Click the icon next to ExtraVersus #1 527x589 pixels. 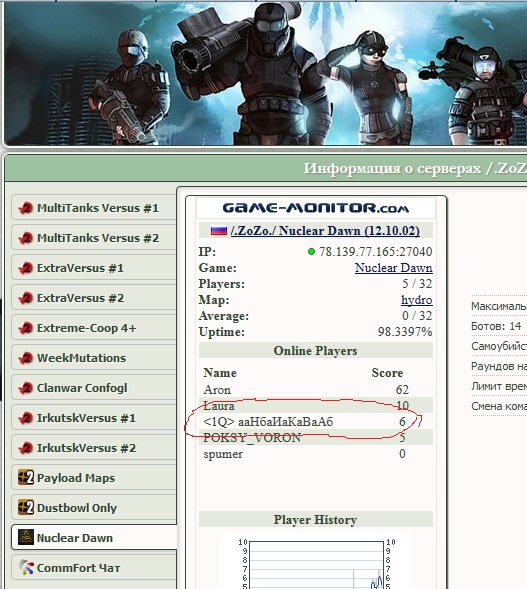26,268
